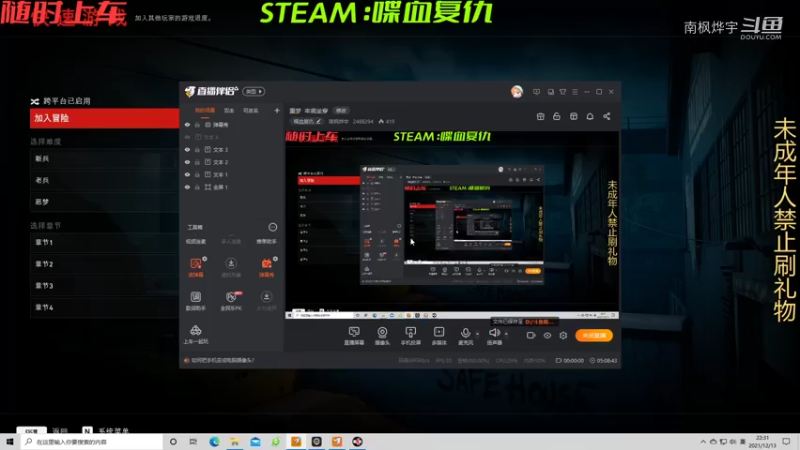Viewport: 800px width, 450px height.
Task: Expand the microphone options arrow
Action: tap(478, 334)
